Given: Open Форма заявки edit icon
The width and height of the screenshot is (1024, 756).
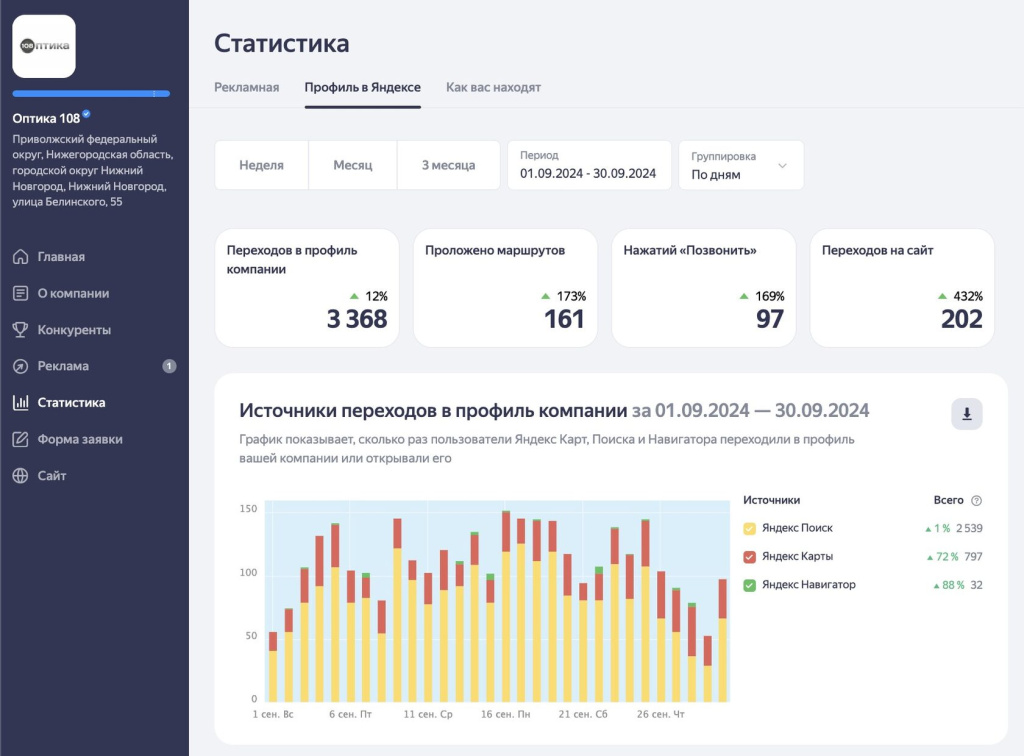Looking at the screenshot, I should 20,439.
